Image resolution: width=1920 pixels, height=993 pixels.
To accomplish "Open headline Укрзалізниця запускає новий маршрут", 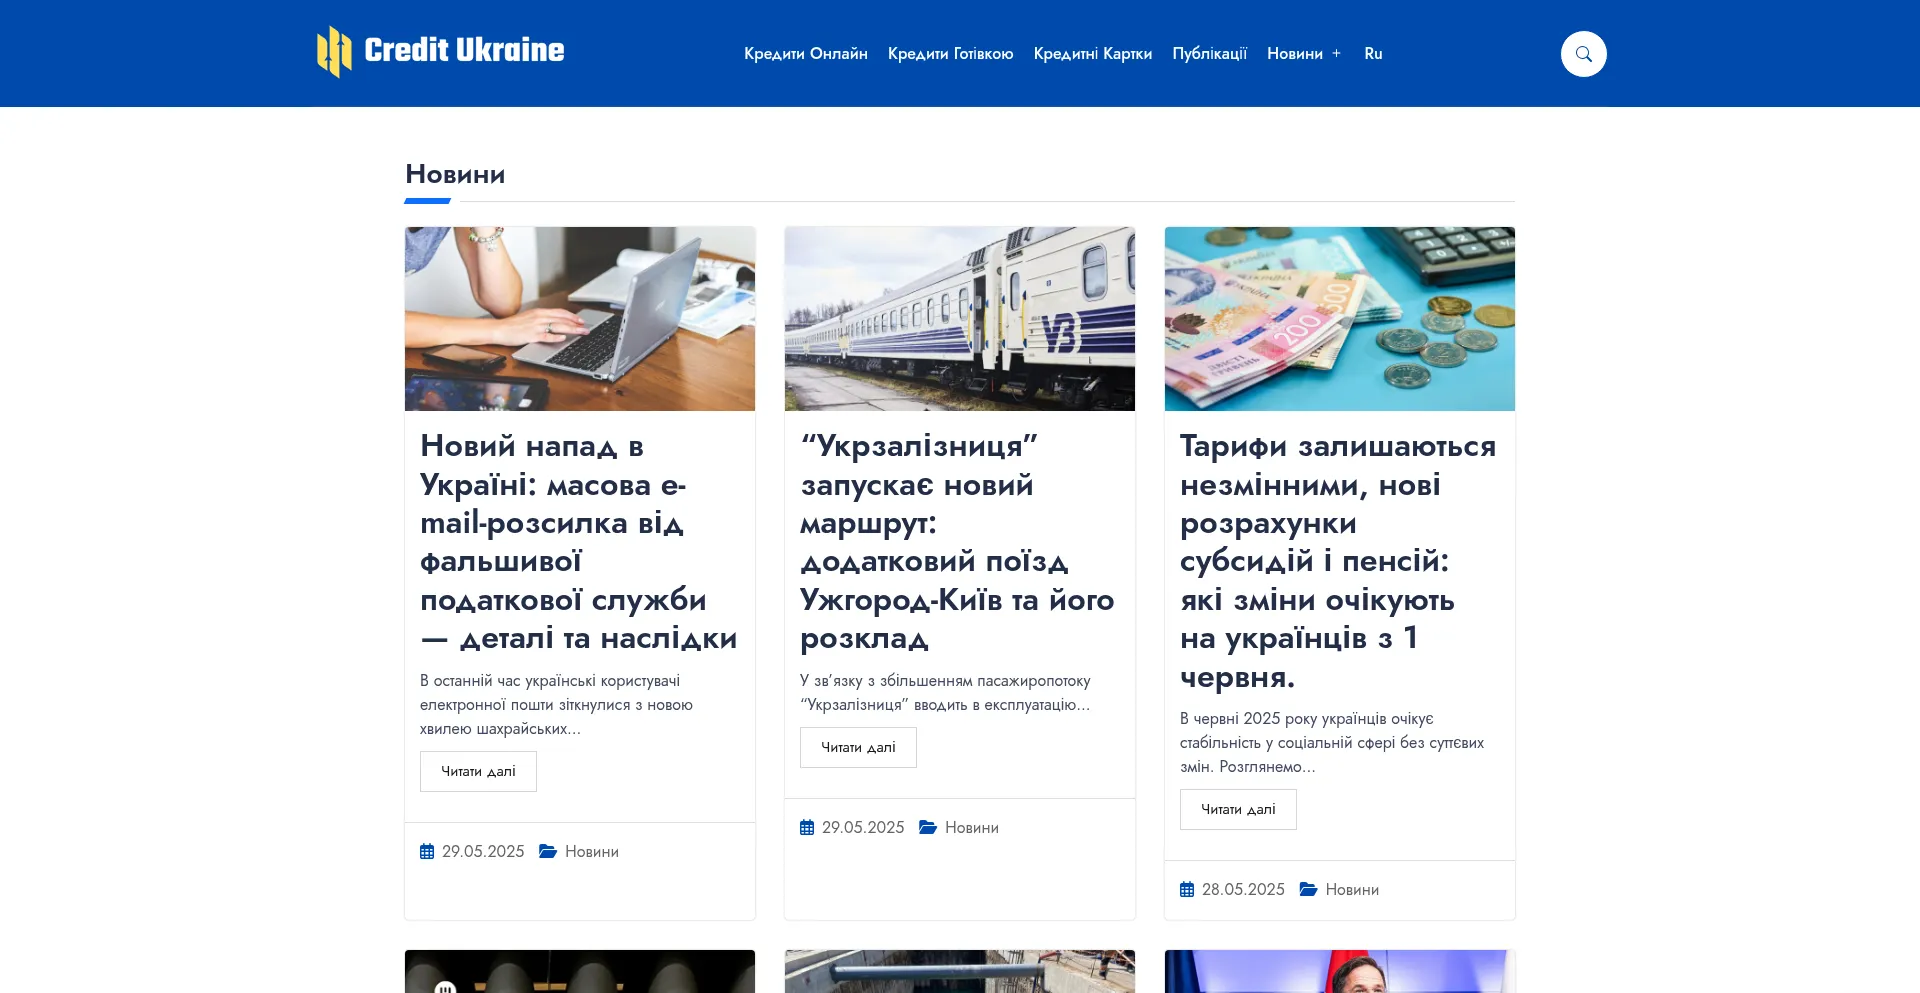I will [x=958, y=541].
